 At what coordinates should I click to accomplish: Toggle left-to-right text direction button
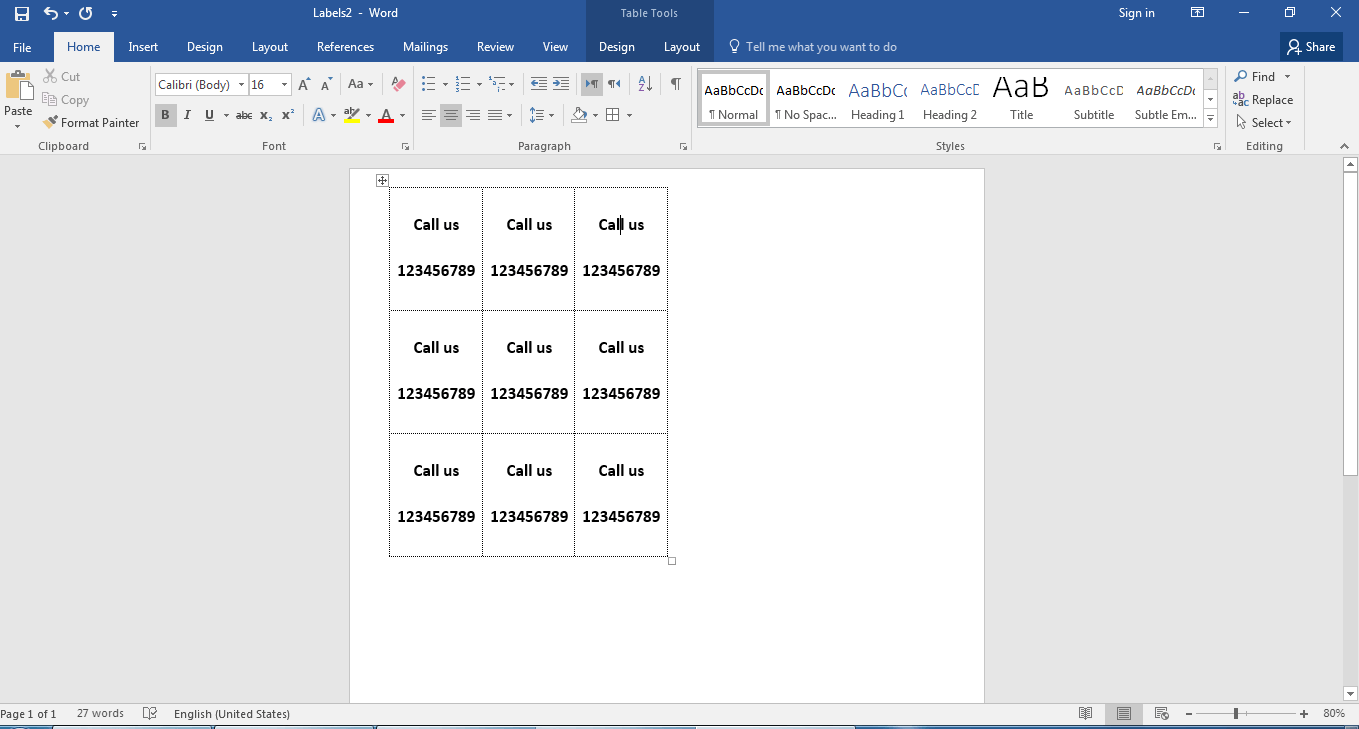(x=592, y=85)
